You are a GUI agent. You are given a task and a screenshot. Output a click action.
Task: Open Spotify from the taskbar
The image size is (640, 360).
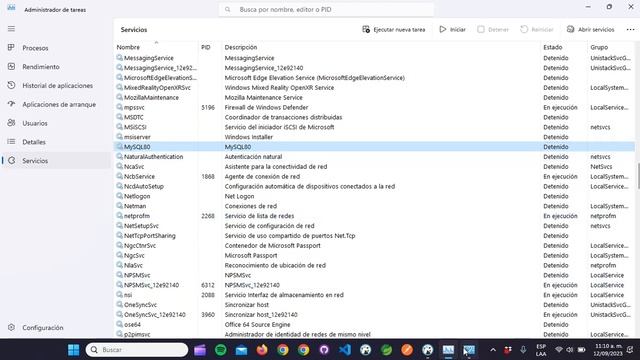(220, 350)
